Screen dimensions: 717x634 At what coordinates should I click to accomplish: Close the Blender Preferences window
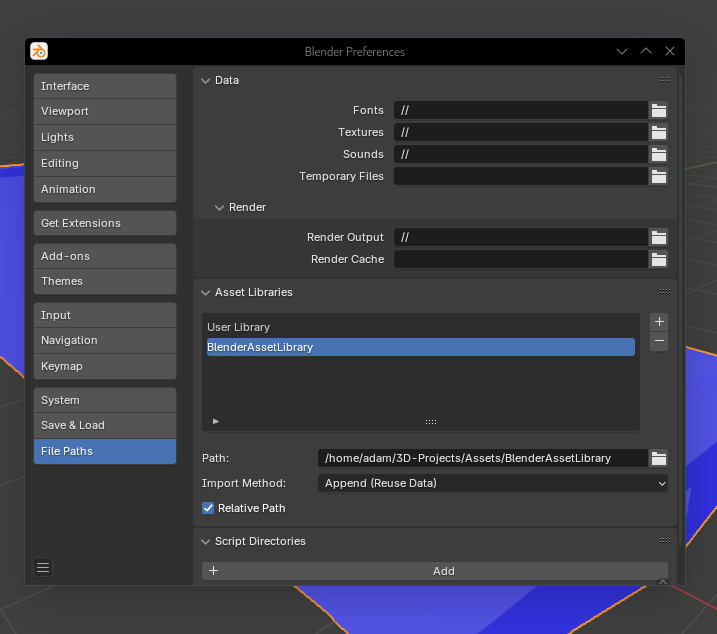(x=670, y=51)
